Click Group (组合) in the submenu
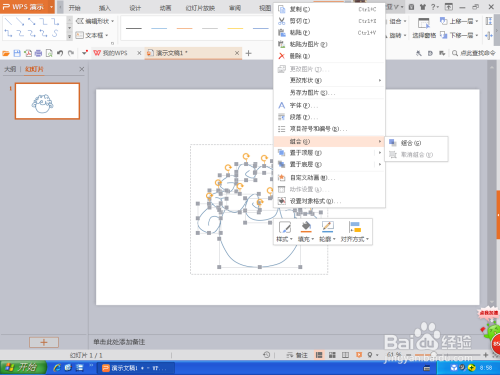 click(x=416, y=143)
